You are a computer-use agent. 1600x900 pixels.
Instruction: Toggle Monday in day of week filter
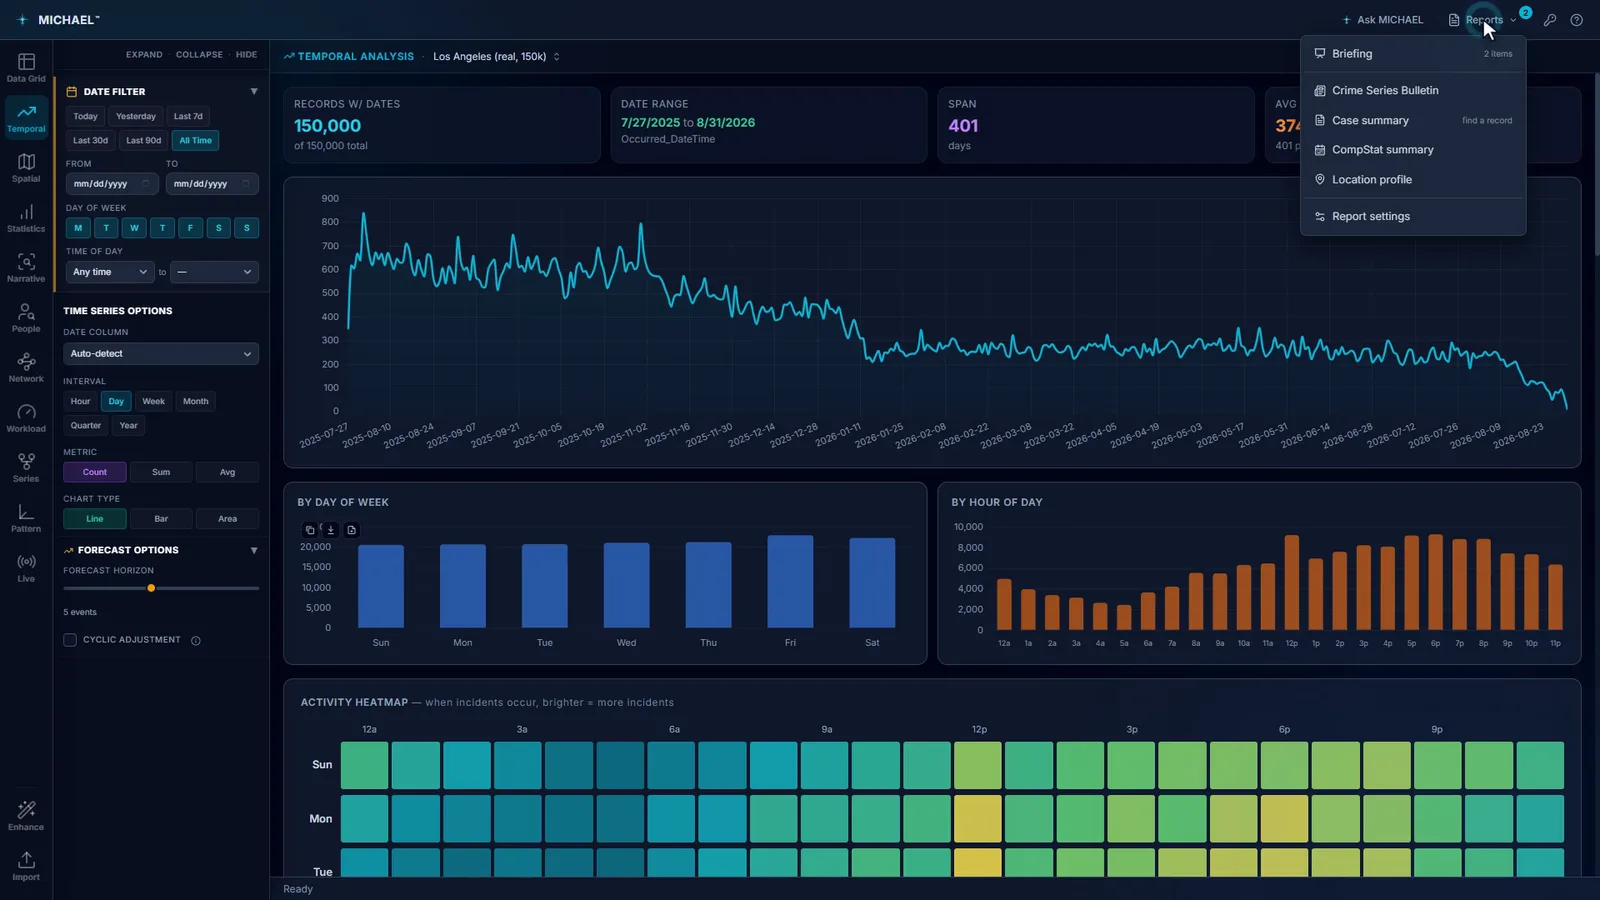point(78,228)
